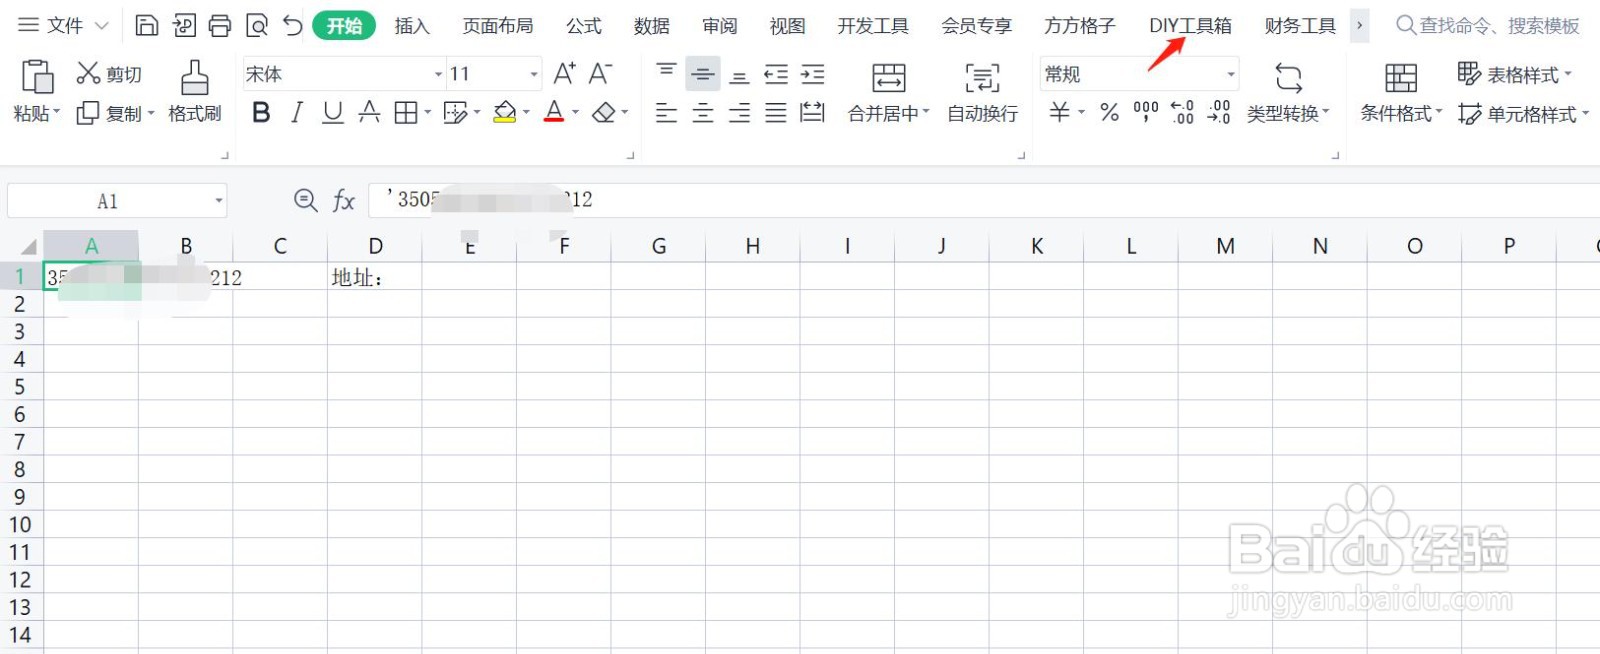Click the Paste clipboard icon
Screen dimensions: 1600x654
tap(37, 77)
